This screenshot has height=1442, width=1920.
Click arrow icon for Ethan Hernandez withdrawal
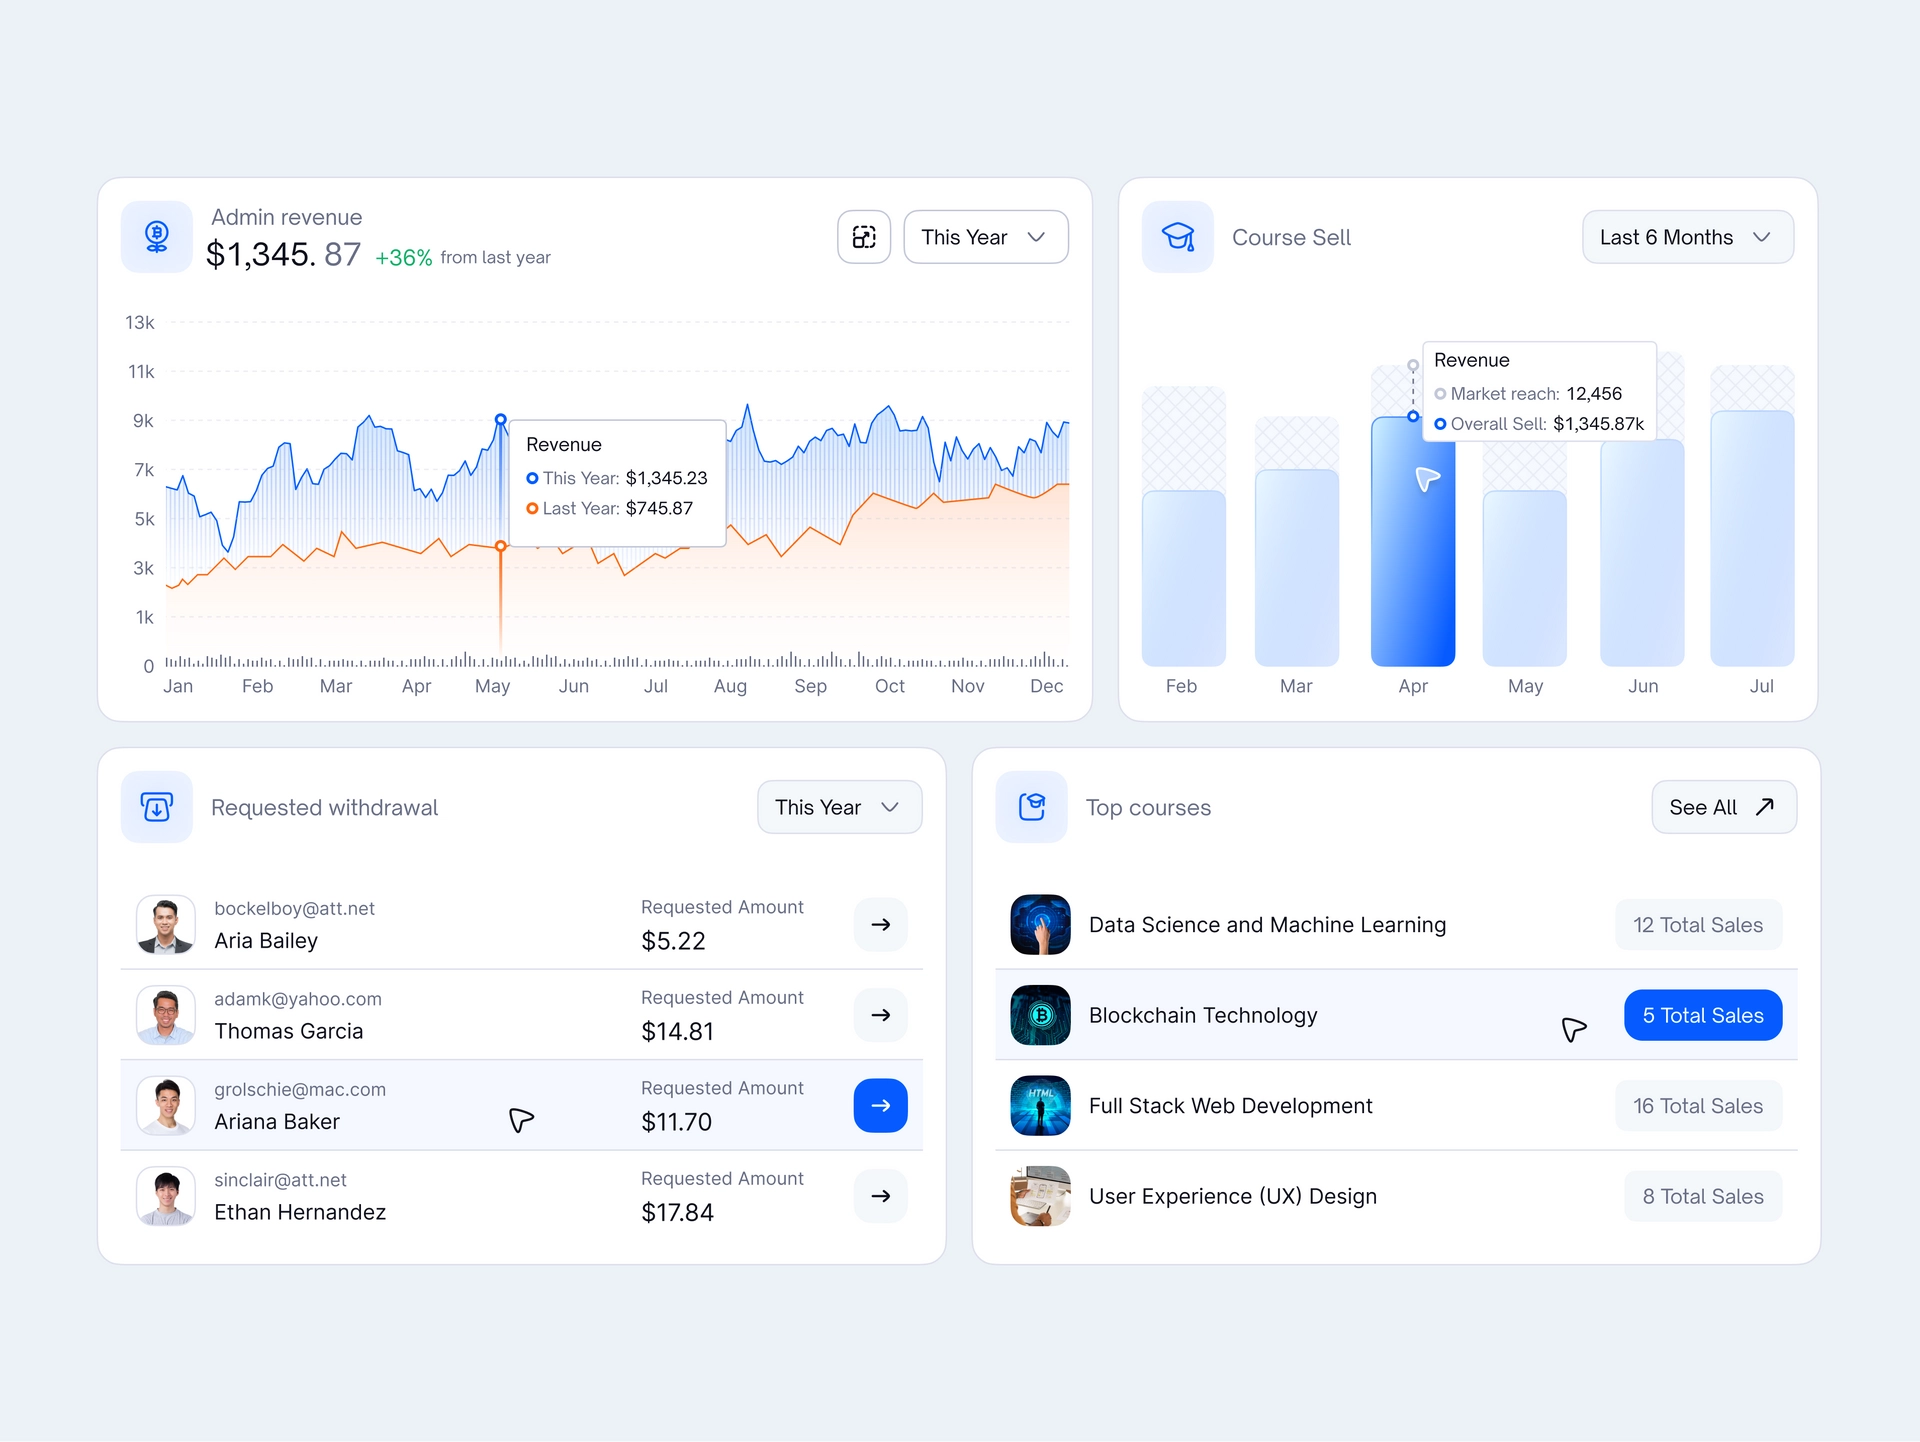click(881, 1197)
